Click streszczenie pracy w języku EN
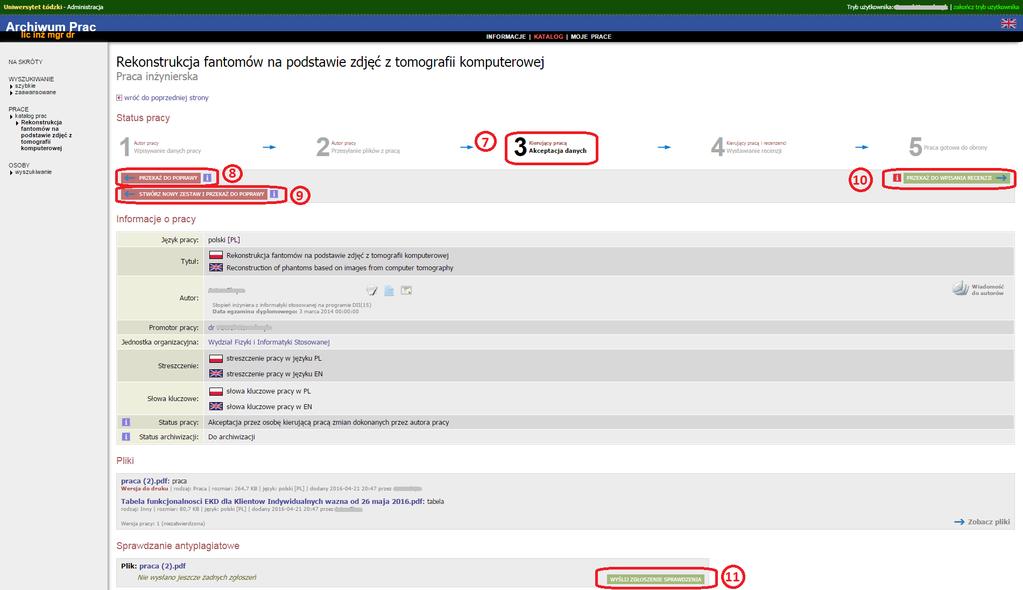This screenshot has height=590, width=1023. [275, 374]
